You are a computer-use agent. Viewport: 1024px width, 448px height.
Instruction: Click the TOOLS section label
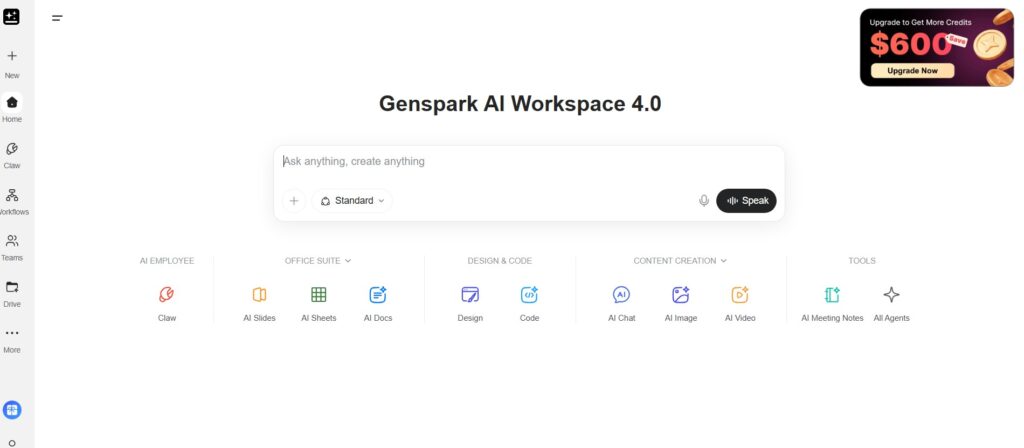click(x=862, y=261)
